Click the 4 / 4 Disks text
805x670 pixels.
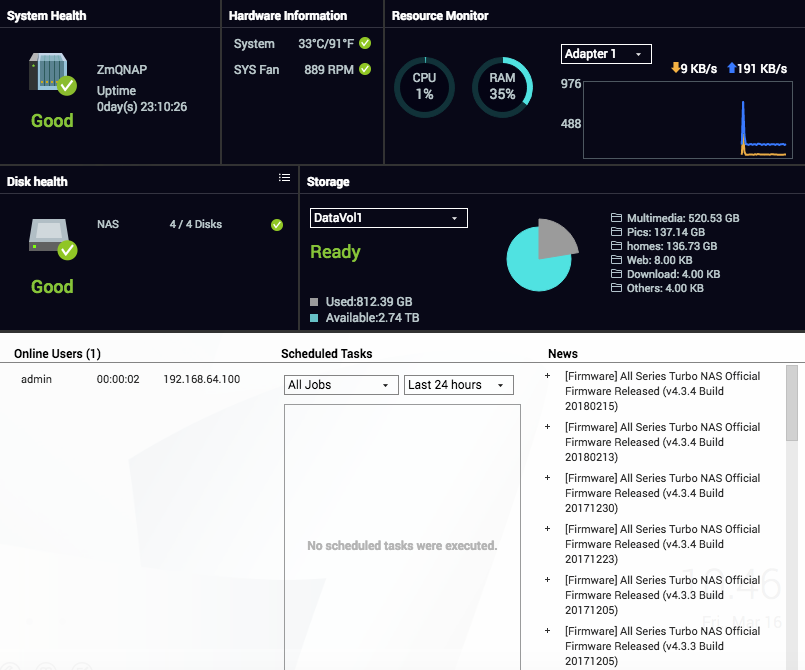pyautogui.click(x=196, y=224)
